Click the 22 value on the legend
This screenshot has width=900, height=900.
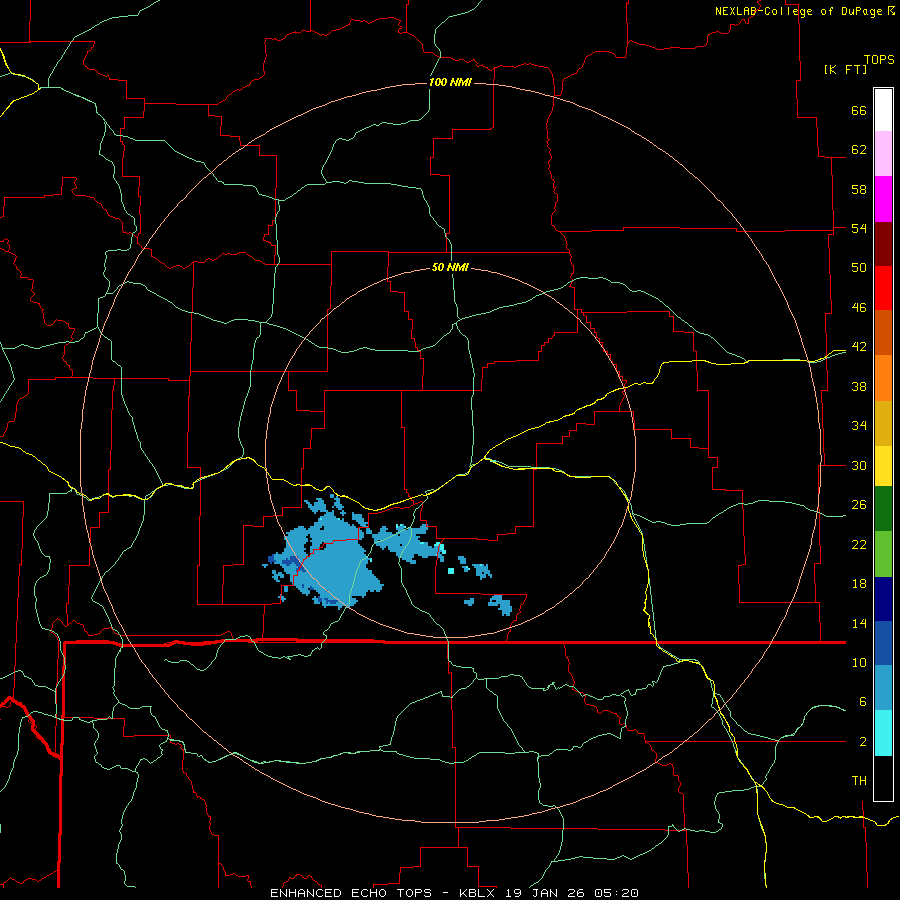click(859, 544)
